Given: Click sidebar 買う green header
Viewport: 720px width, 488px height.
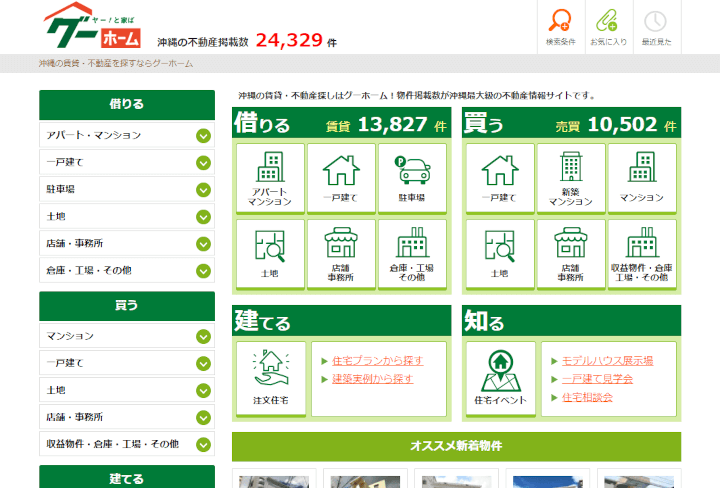Looking at the screenshot, I should [x=127, y=306].
